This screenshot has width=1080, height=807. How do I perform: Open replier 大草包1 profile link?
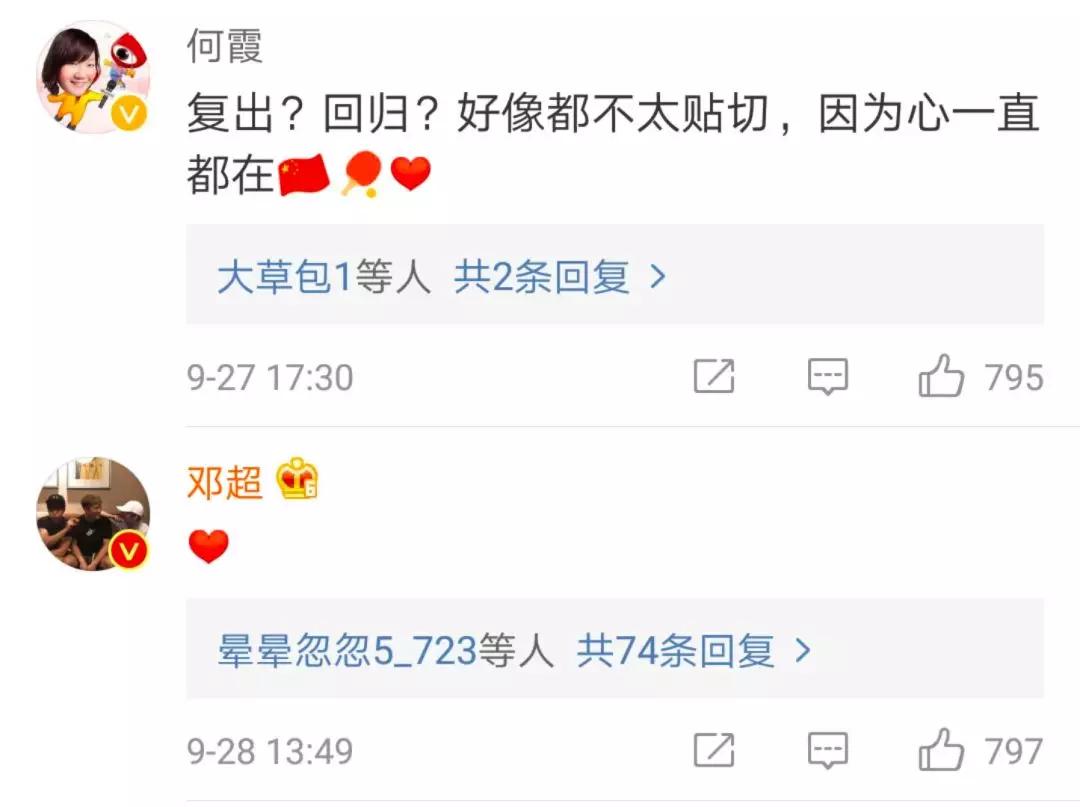click(285, 277)
